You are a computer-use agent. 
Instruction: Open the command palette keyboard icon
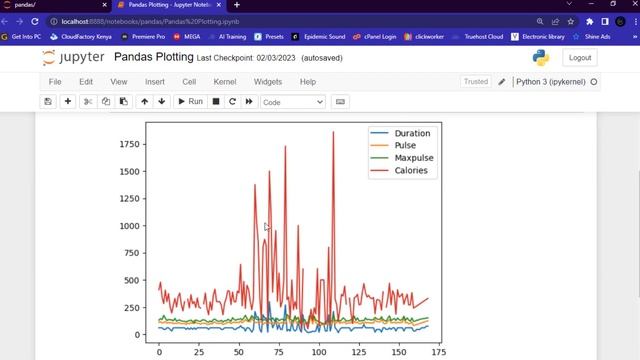click(x=340, y=102)
